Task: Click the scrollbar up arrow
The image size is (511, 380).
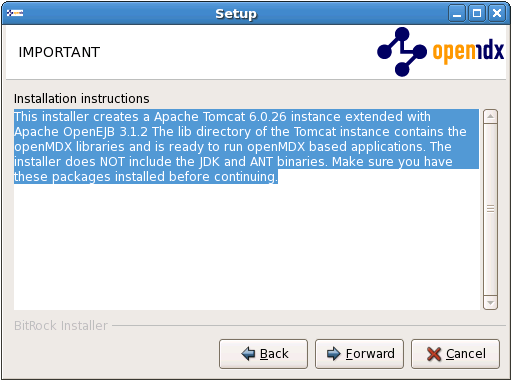Action: coord(490,116)
